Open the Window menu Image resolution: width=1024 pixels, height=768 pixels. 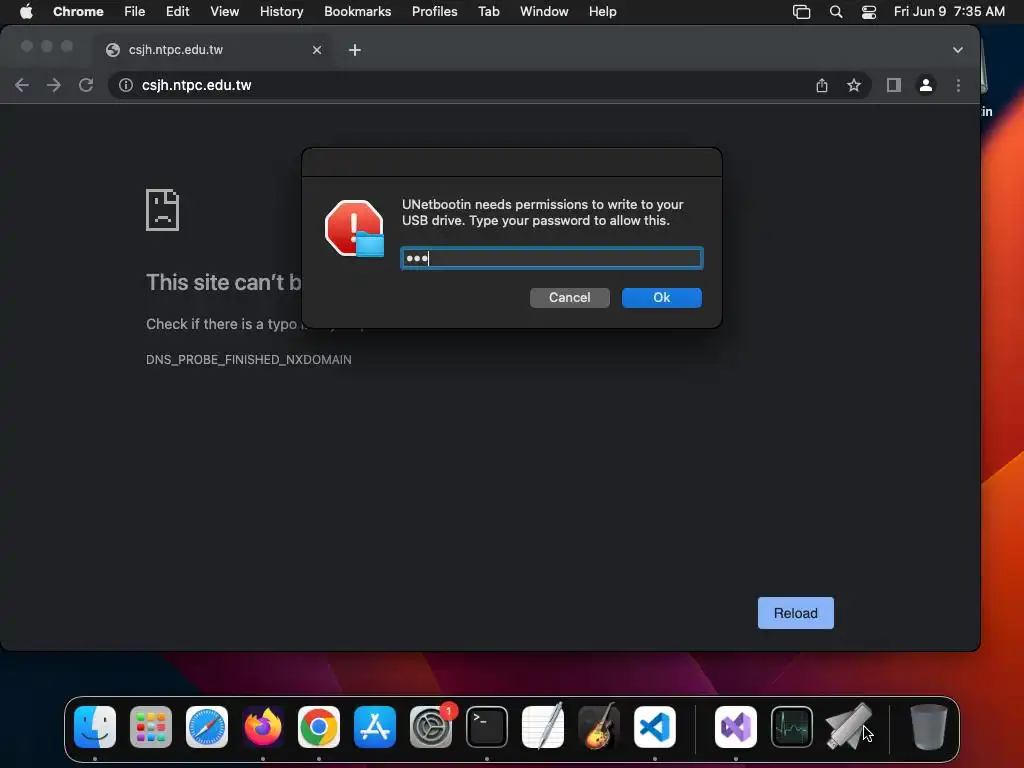544,11
